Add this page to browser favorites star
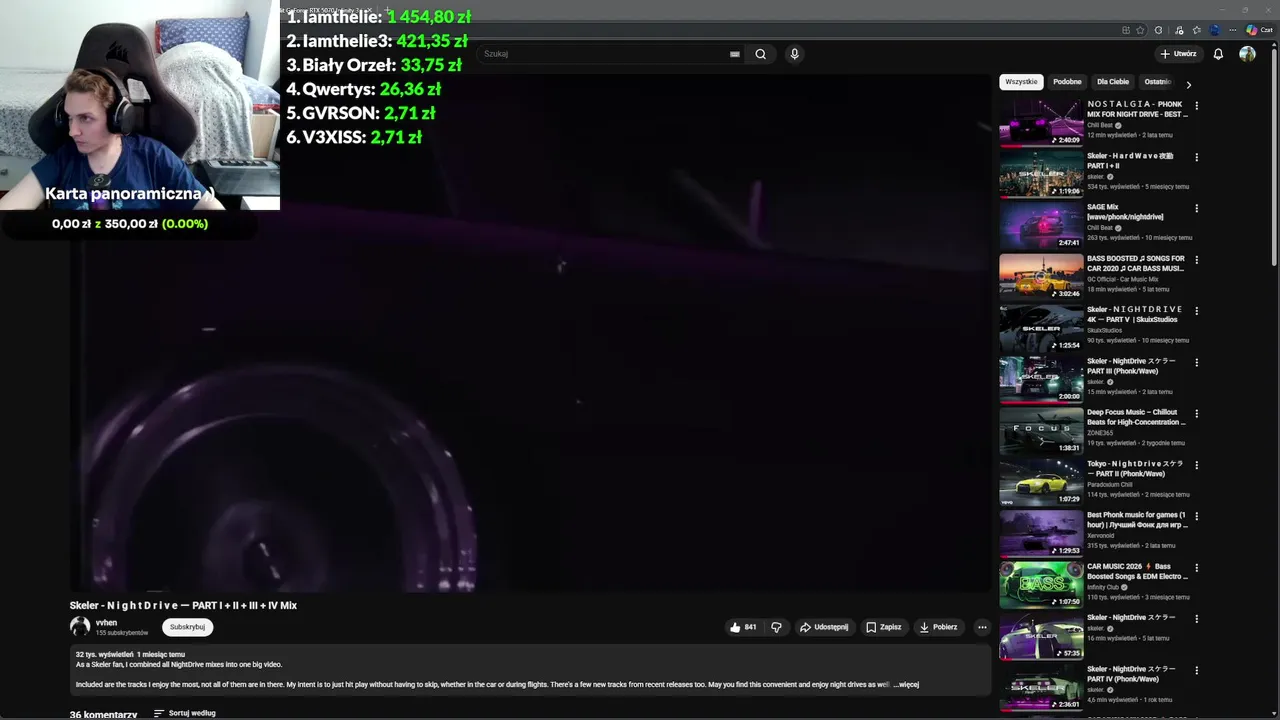 (x=1140, y=30)
